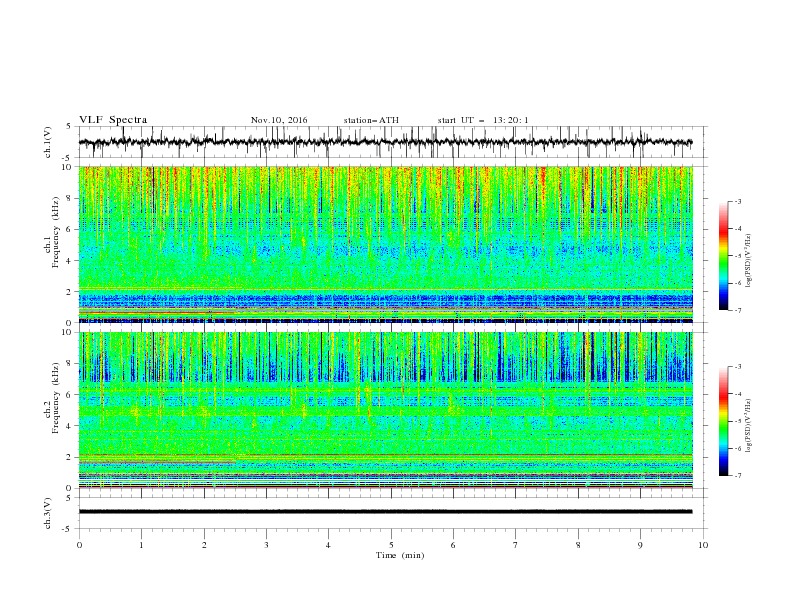Click the lower PSD color bar
This screenshot has width=792, height=612.
pyautogui.click(x=723, y=421)
